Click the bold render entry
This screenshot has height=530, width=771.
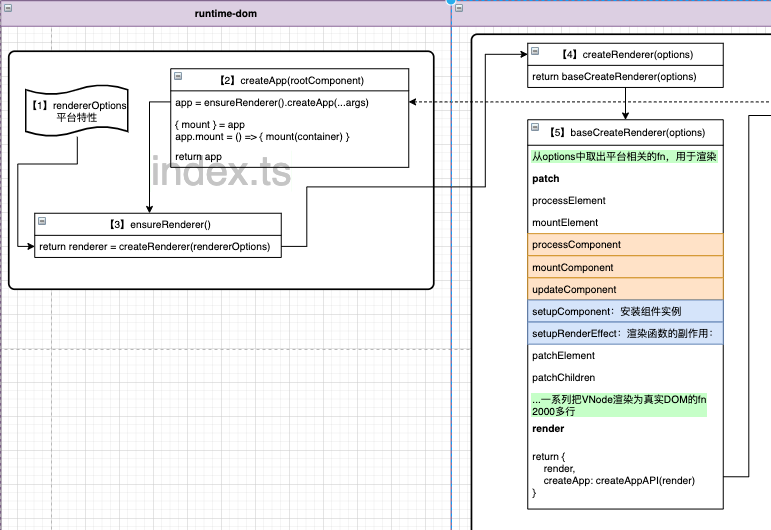pyautogui.click(x=548, y=428)
